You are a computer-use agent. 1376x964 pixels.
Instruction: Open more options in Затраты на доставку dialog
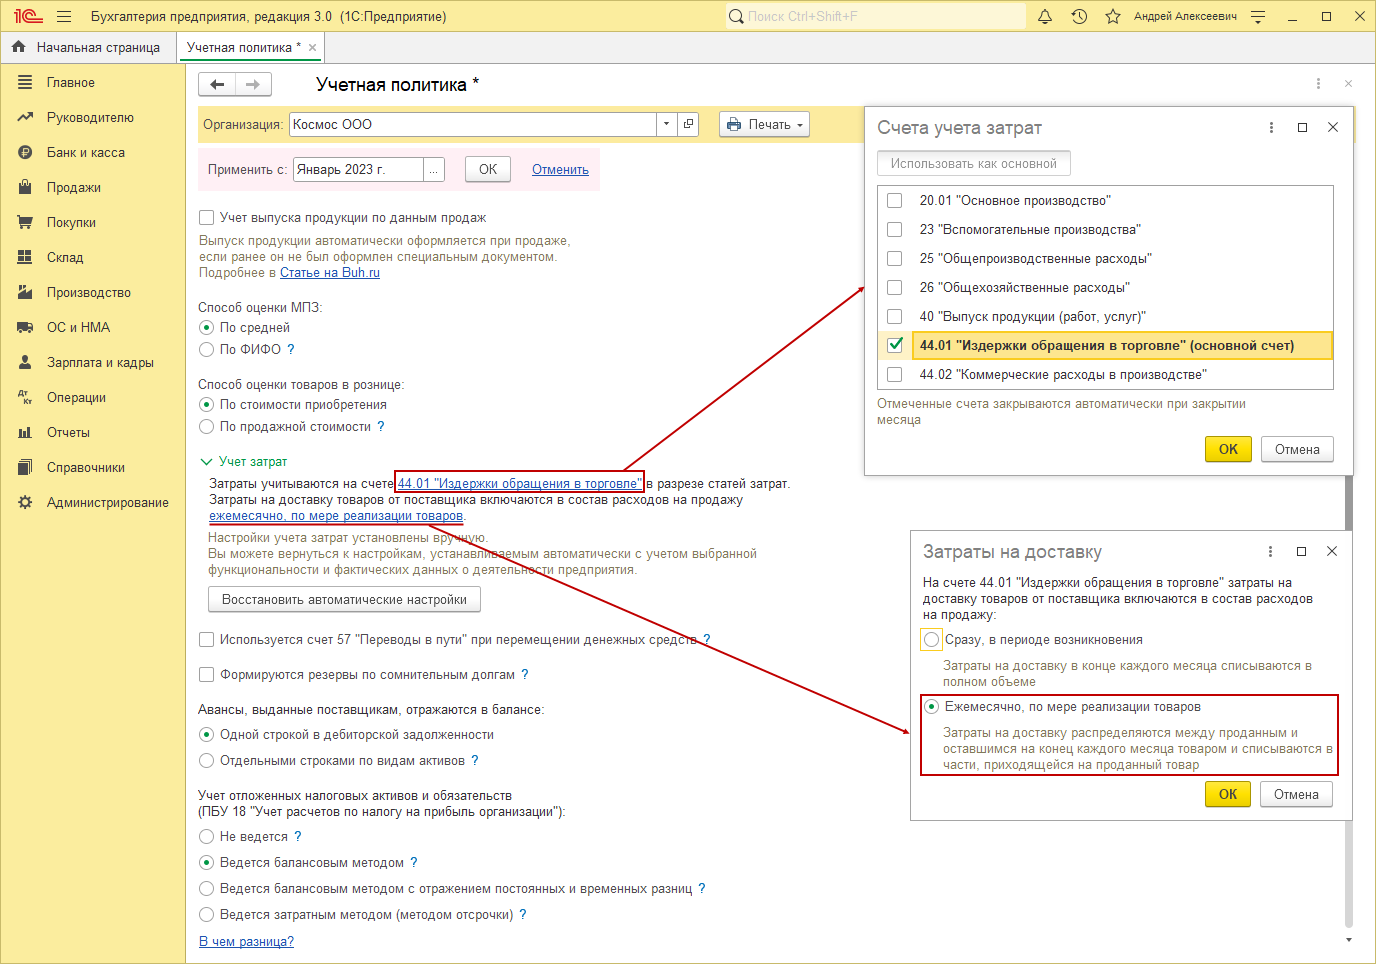pos(1270,551)
